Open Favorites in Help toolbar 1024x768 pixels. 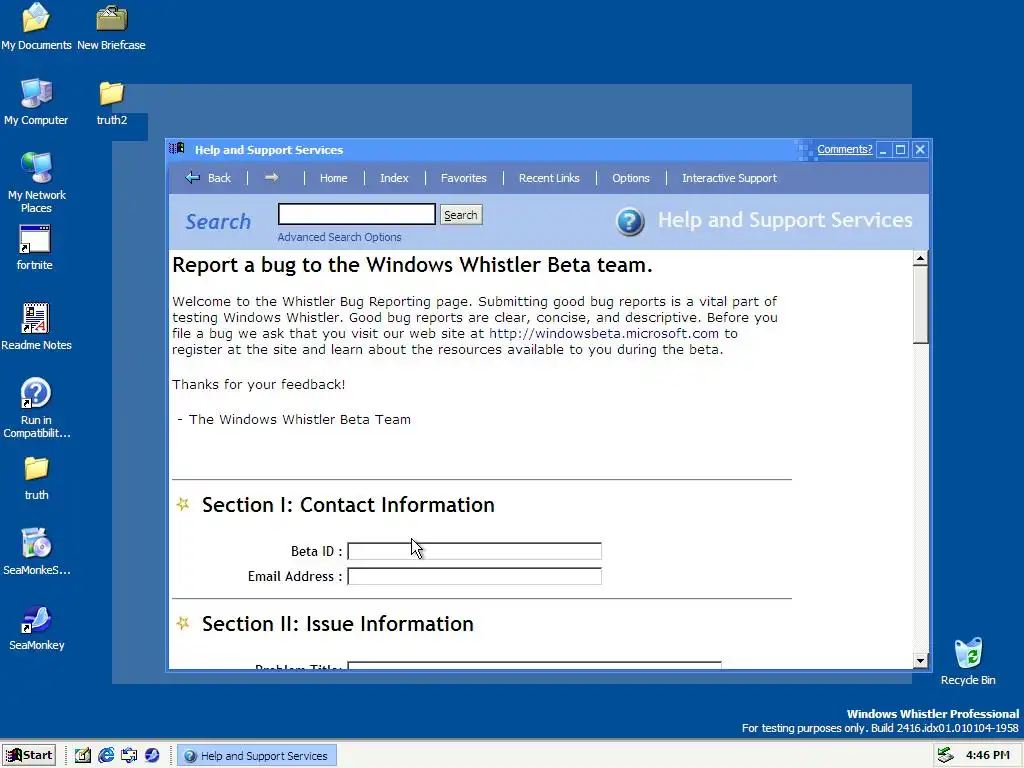pos(463,178)
